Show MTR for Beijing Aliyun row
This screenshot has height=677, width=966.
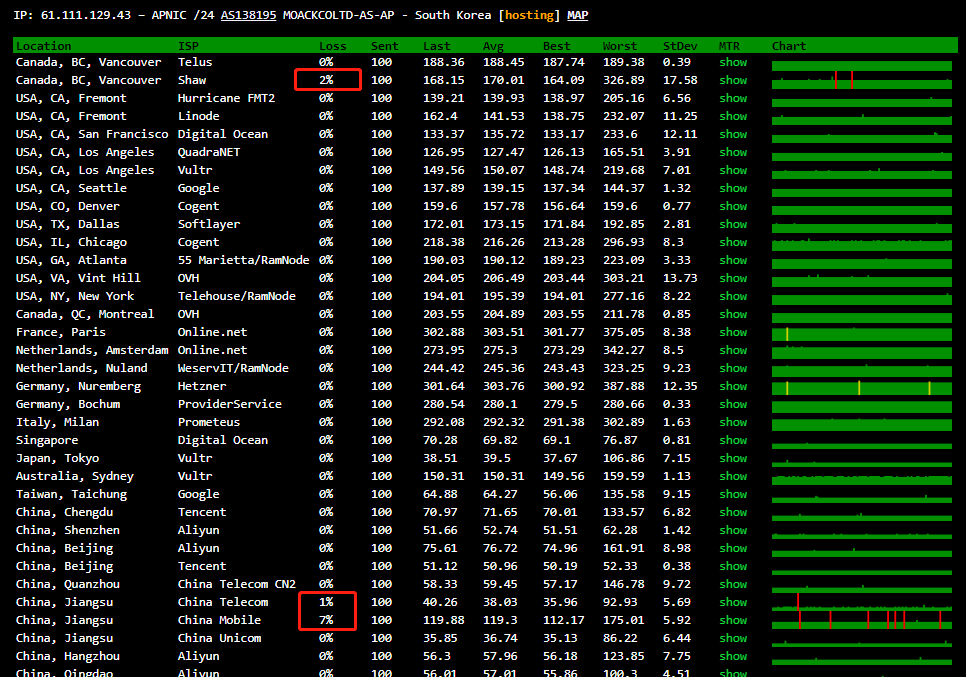733,548
